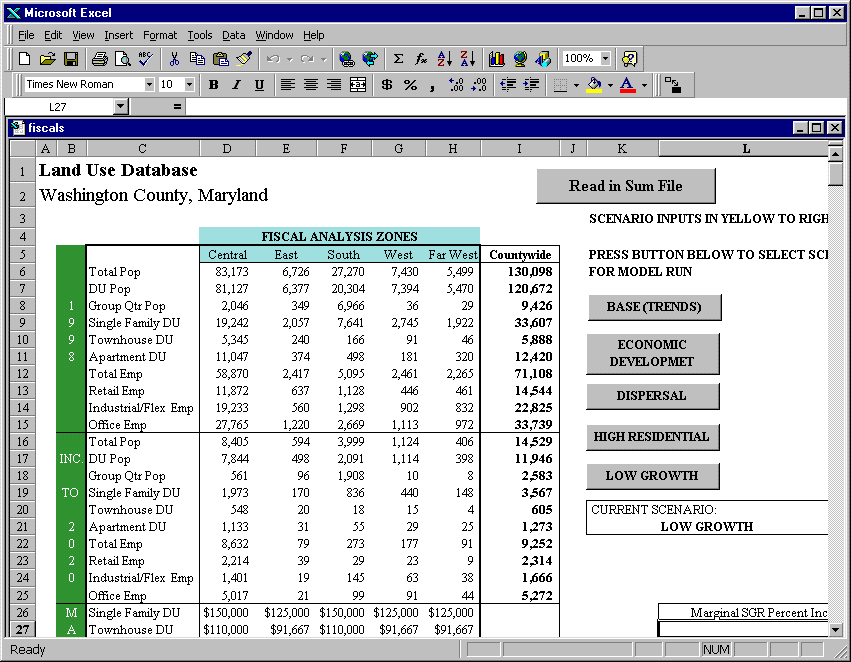Expand the Redo history dropdown
Image resolution: width=851 pixels, height=662 pixels.
pyautogui.click(x=324, y=59)
